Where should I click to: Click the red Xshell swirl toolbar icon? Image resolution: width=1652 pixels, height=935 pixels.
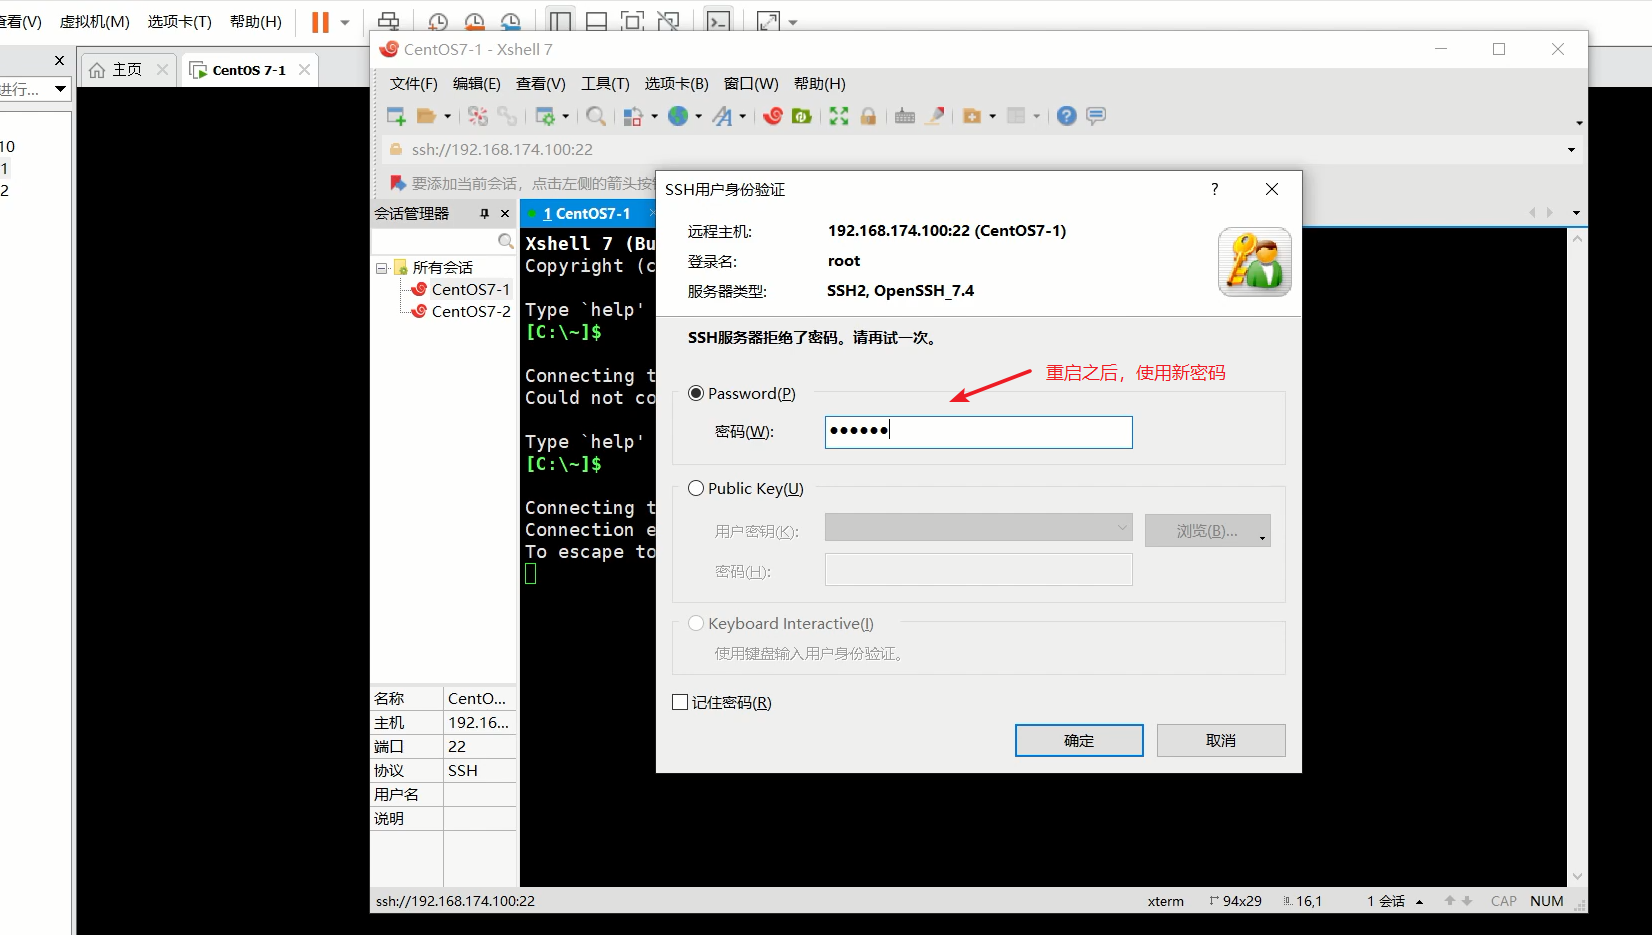coord(772,116)
